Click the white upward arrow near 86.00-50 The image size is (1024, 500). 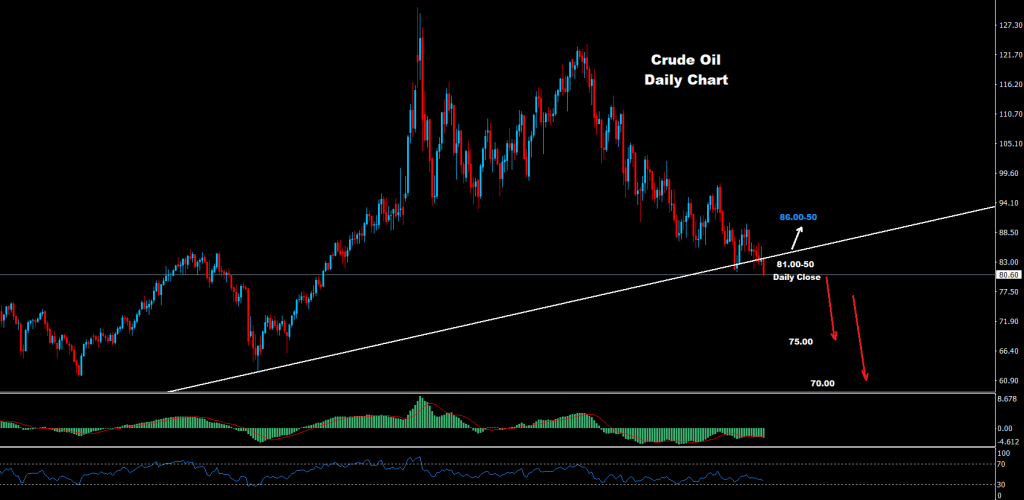coord(798,238)
